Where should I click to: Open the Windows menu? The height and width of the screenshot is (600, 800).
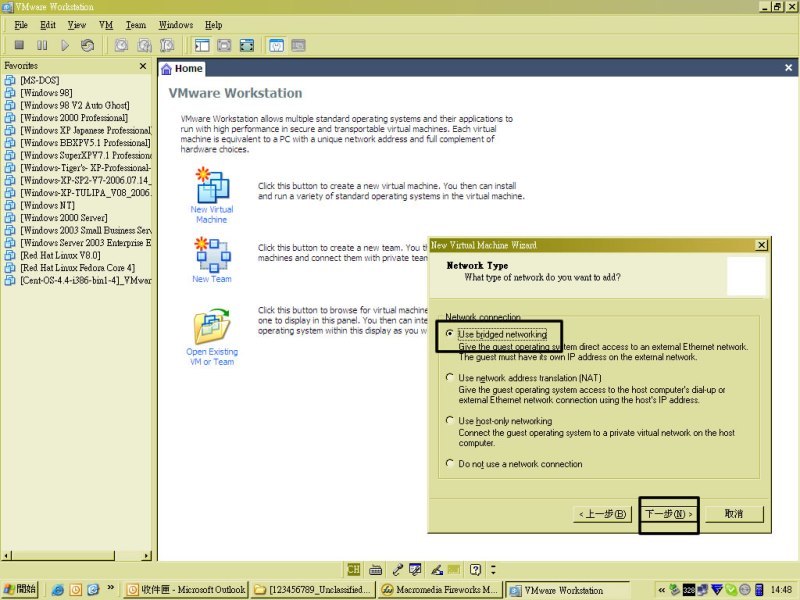(x=176, y=25)
